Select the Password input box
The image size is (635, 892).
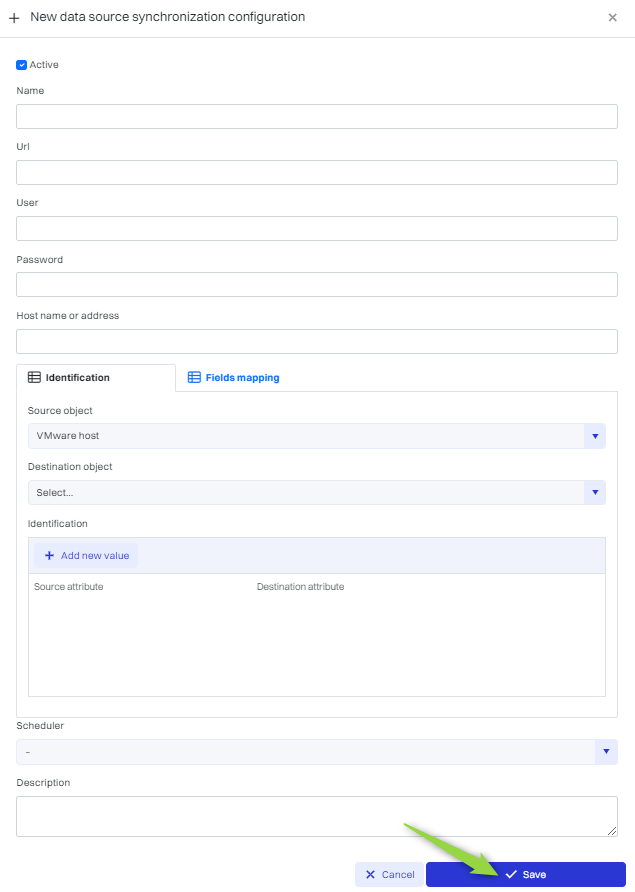316,285
